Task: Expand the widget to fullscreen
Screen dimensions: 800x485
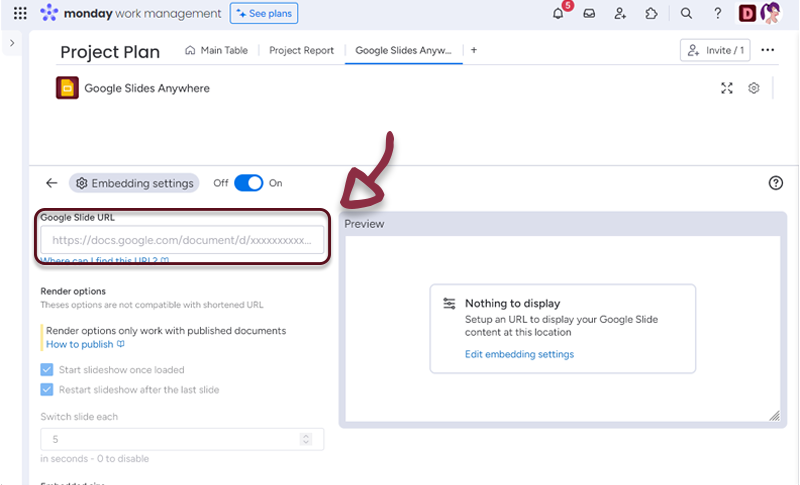Action: 727,88
